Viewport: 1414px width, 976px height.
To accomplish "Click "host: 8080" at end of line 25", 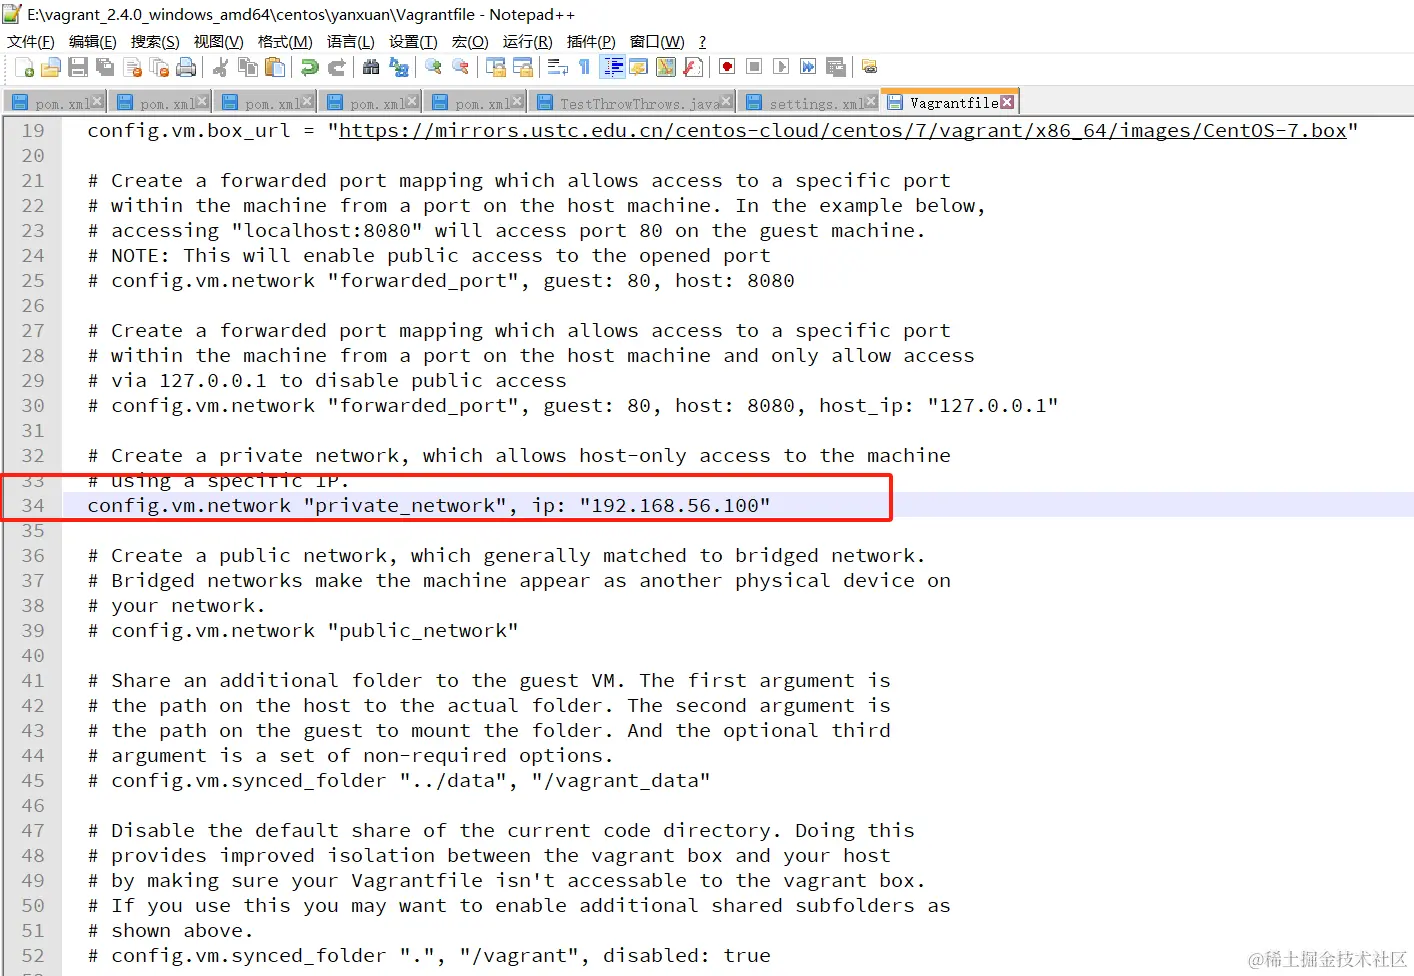I will click(735, 280).
